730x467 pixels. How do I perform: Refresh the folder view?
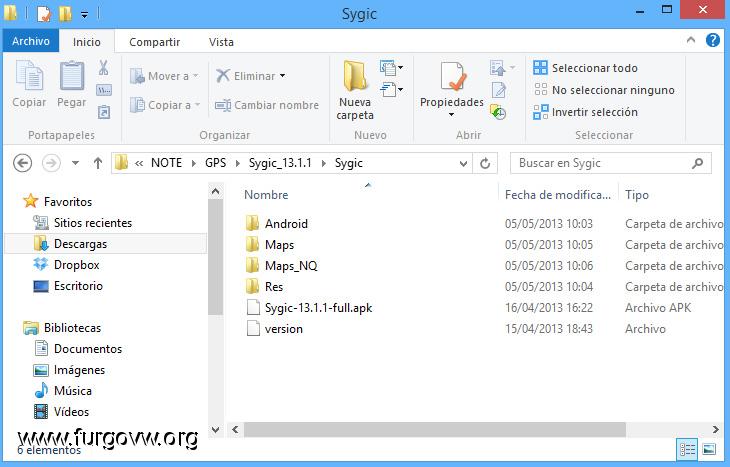(485, 163)
